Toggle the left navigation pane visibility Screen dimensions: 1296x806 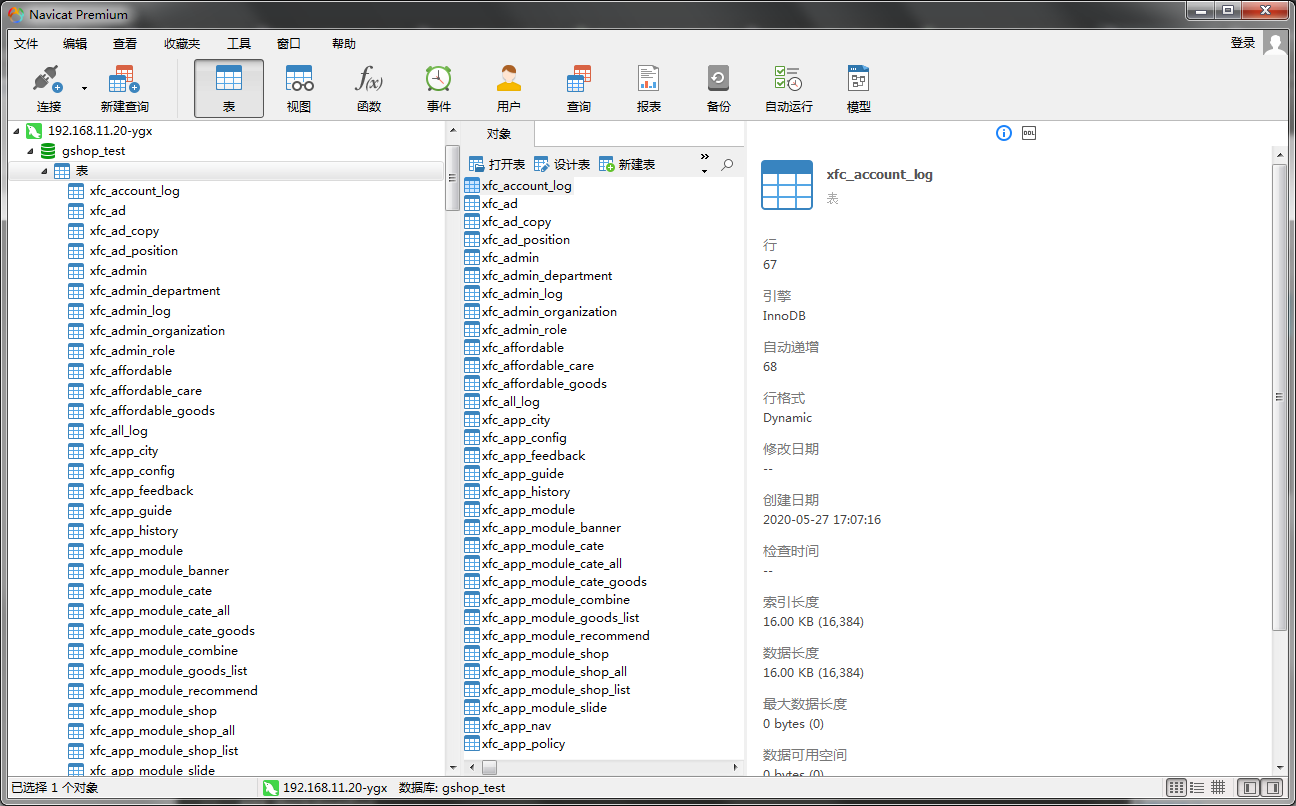(1249, 788)
